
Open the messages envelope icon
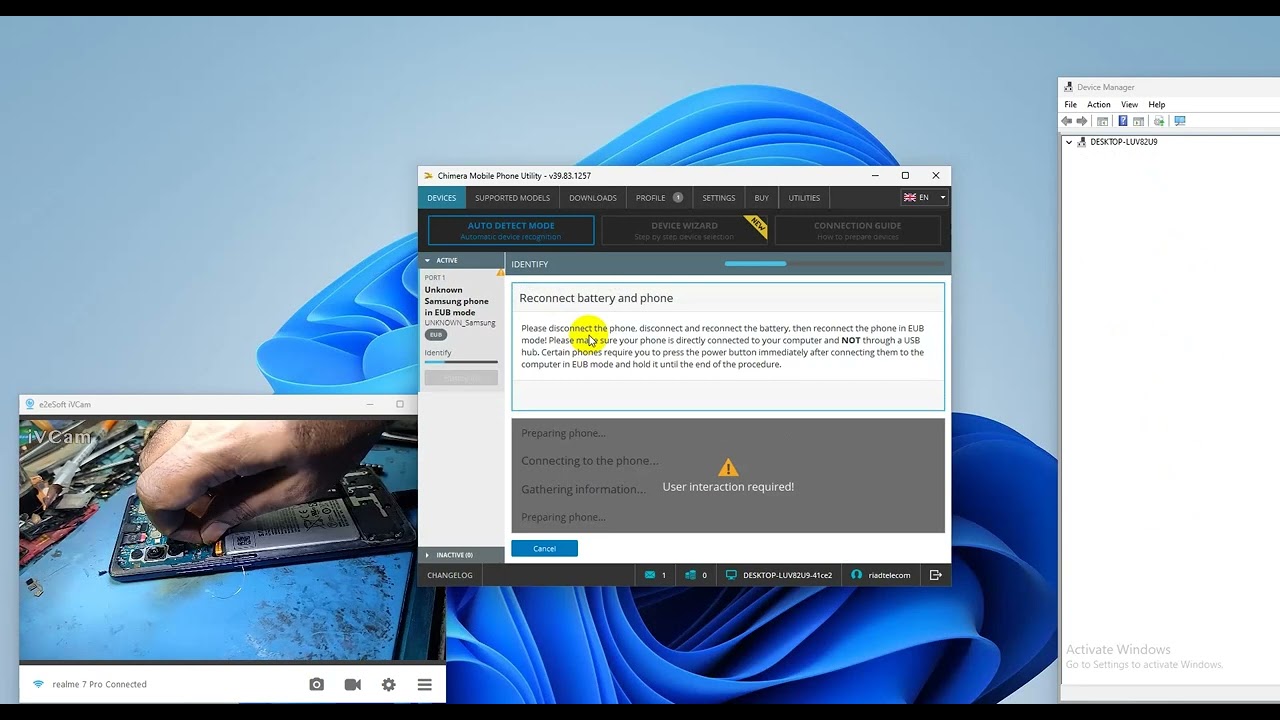click(x=651, y=575)
